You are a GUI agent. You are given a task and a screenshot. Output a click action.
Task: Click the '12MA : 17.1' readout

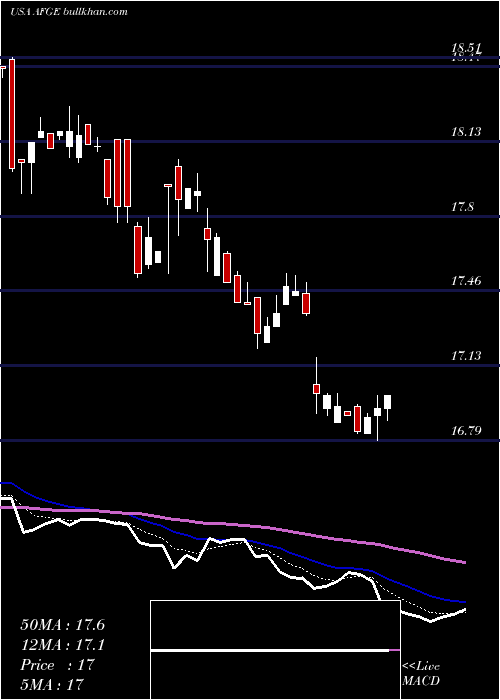pyautogui.click(x=62, y=645)
